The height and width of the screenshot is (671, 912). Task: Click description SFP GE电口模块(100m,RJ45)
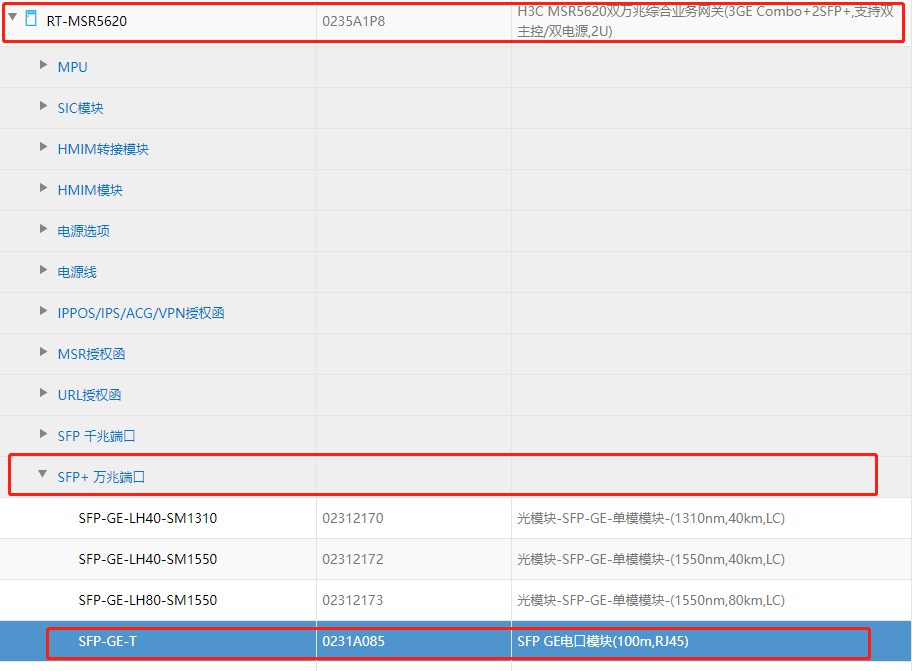coord(603,641)
